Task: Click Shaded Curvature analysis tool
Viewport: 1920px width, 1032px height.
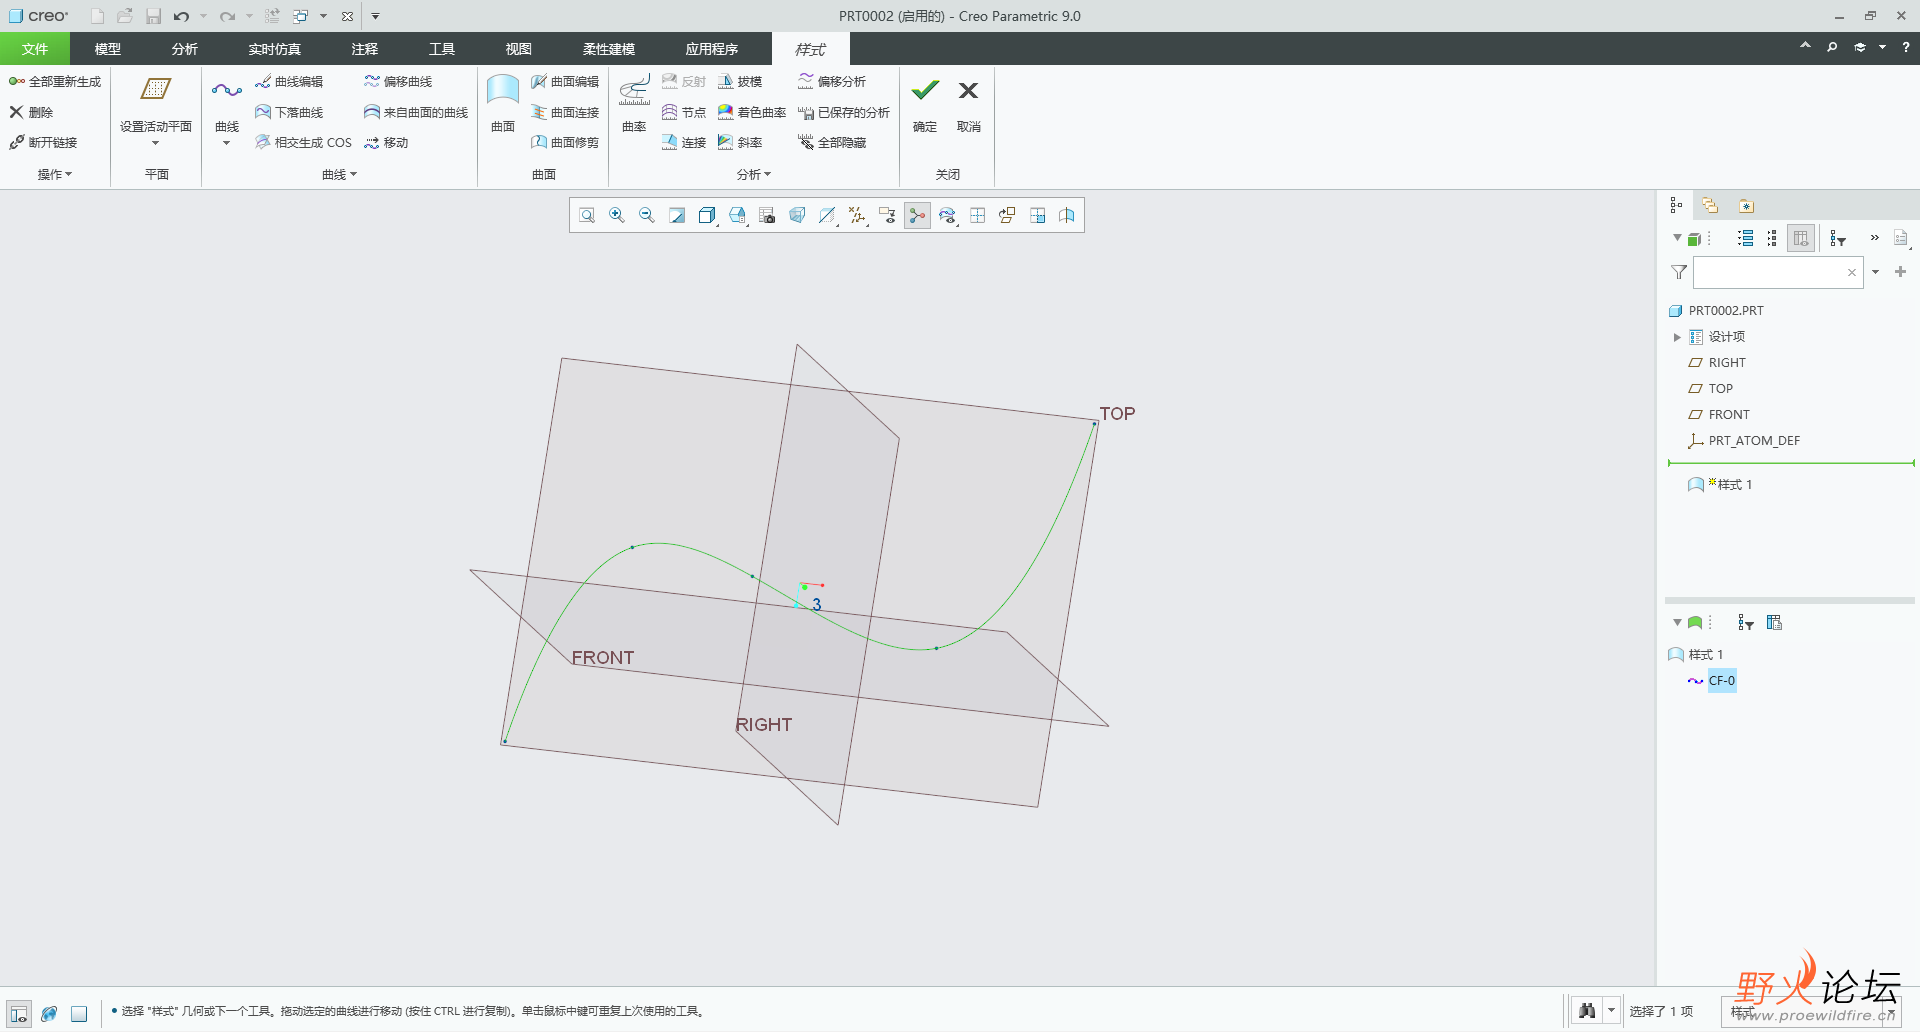Action: pyautogui.click(x=752, y=112)
